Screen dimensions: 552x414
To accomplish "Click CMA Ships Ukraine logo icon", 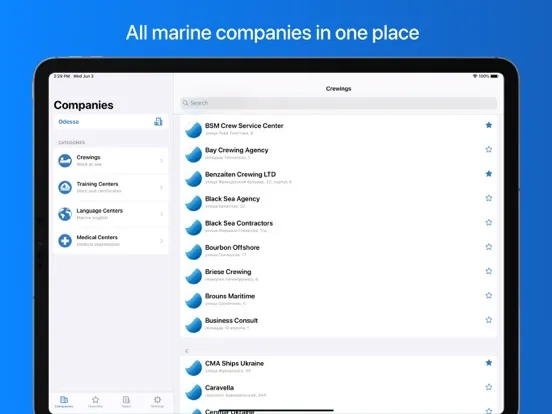I will point(194,368).
